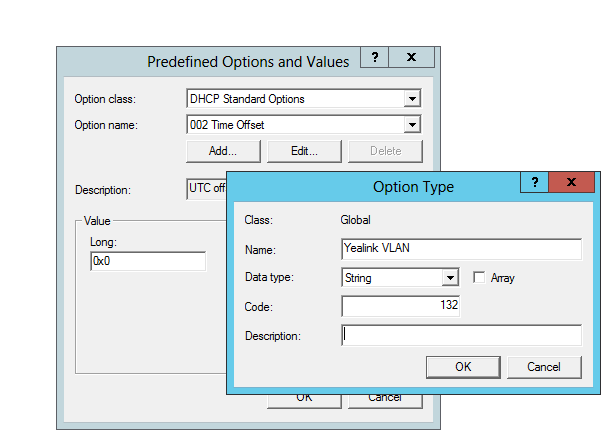614x442 pixels.
Task: Click the Code field showing 132
Action: point(401,306)
